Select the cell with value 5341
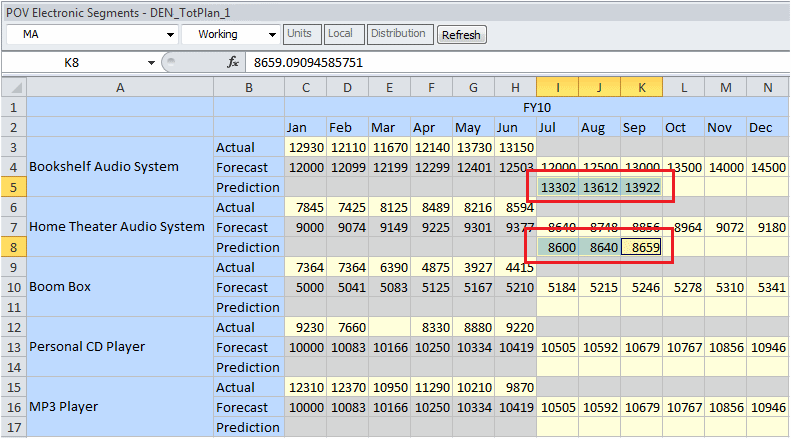This screenshot has height=439, width=791. (x=767, y=287)
